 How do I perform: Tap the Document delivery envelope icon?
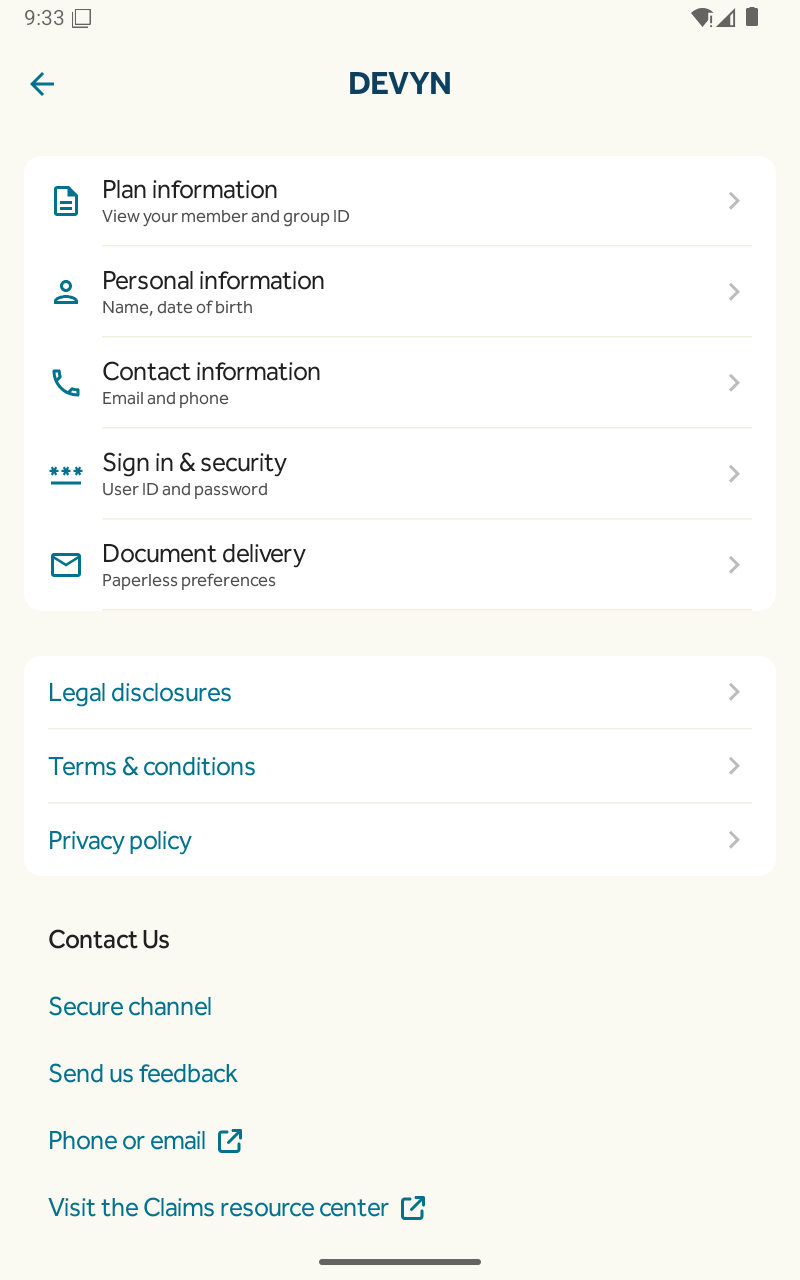click(66, 565)
